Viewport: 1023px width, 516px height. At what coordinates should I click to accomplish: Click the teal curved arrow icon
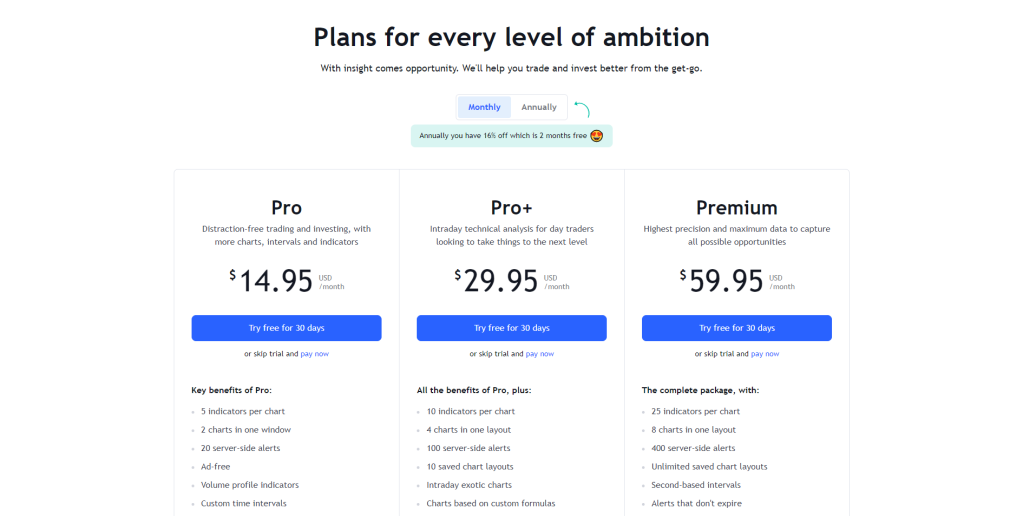pos(582,109)
